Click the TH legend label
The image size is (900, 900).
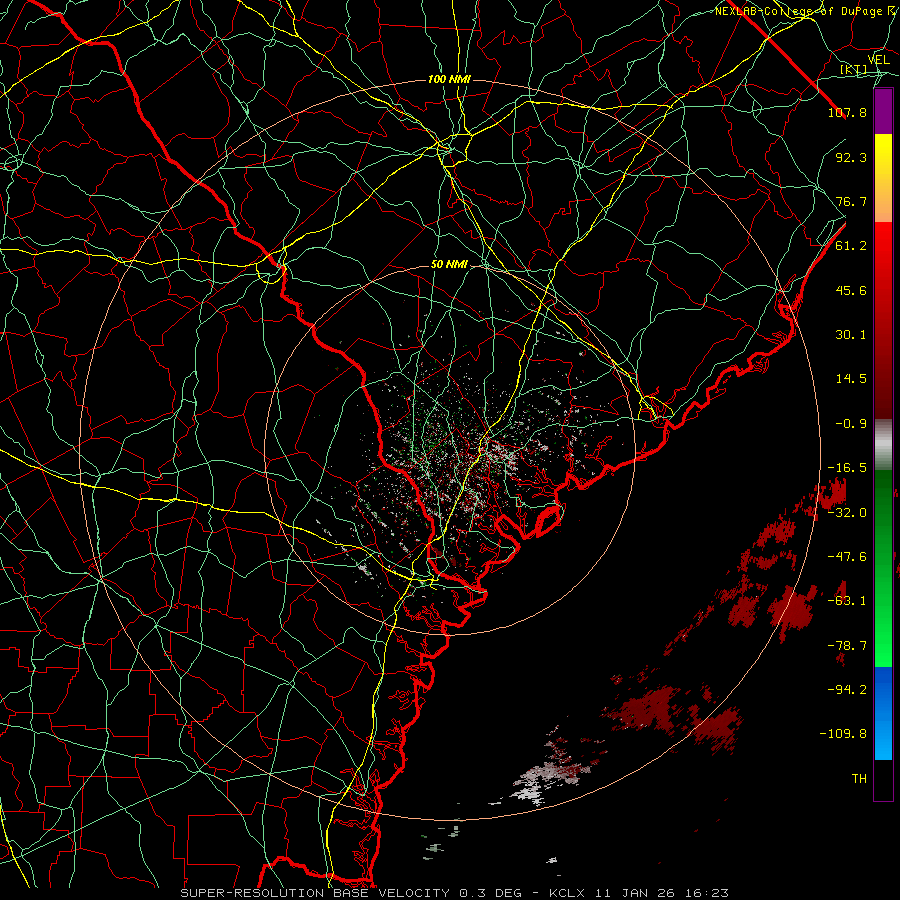click(x=859, y=779)
